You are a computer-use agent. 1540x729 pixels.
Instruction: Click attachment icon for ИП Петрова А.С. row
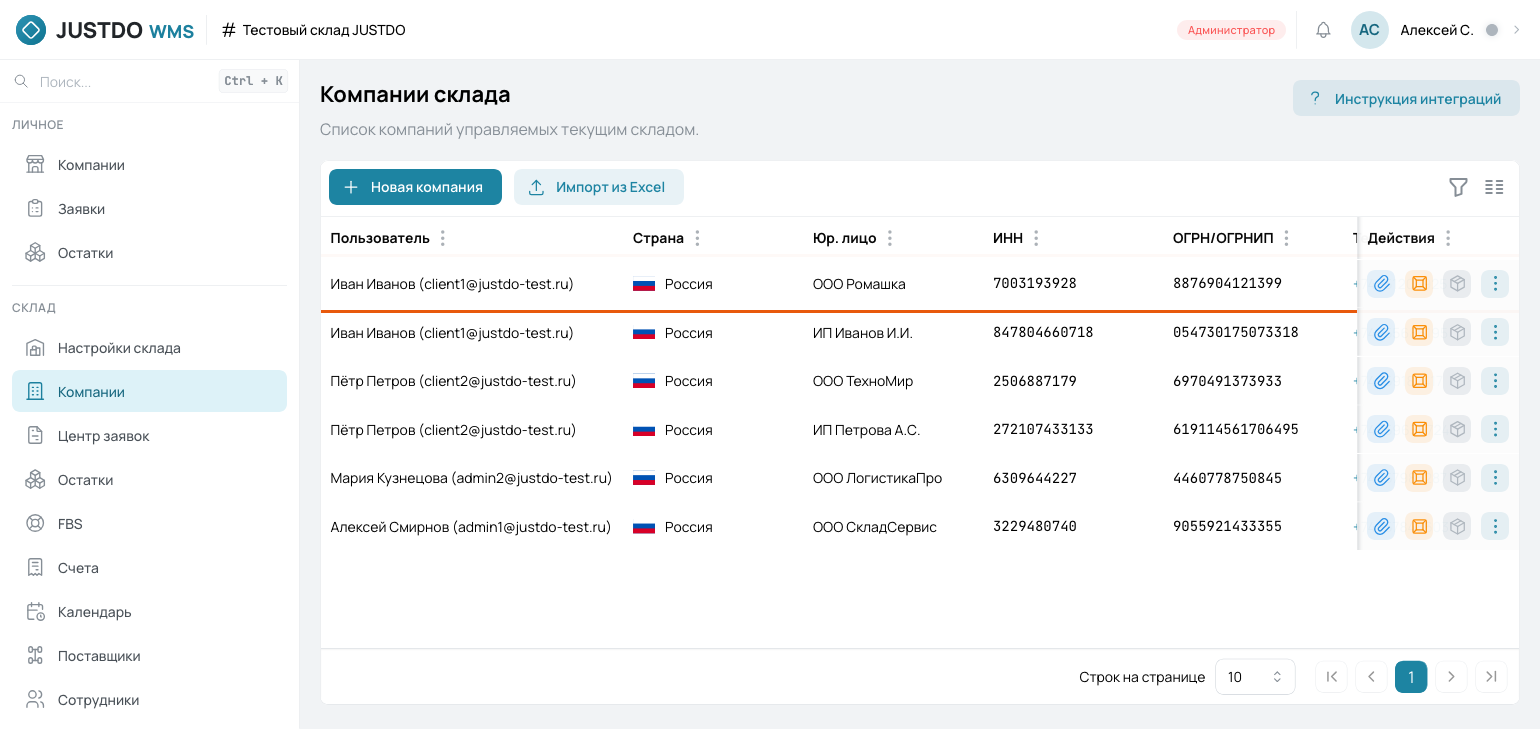1381,429
